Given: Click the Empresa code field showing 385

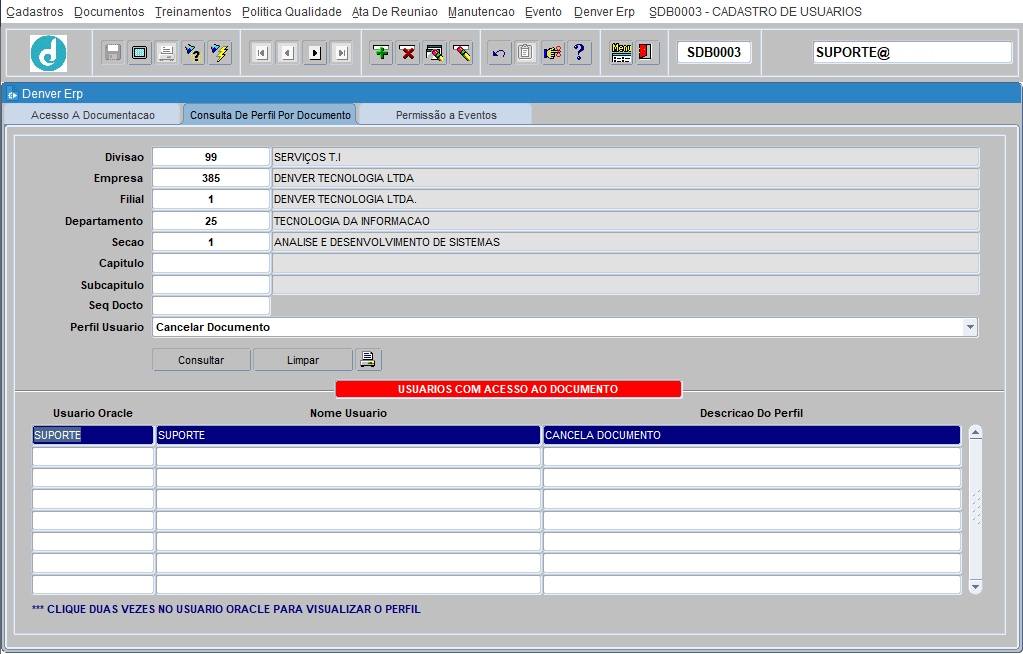Looking at the screenshot, I should [x=211, y=178].
